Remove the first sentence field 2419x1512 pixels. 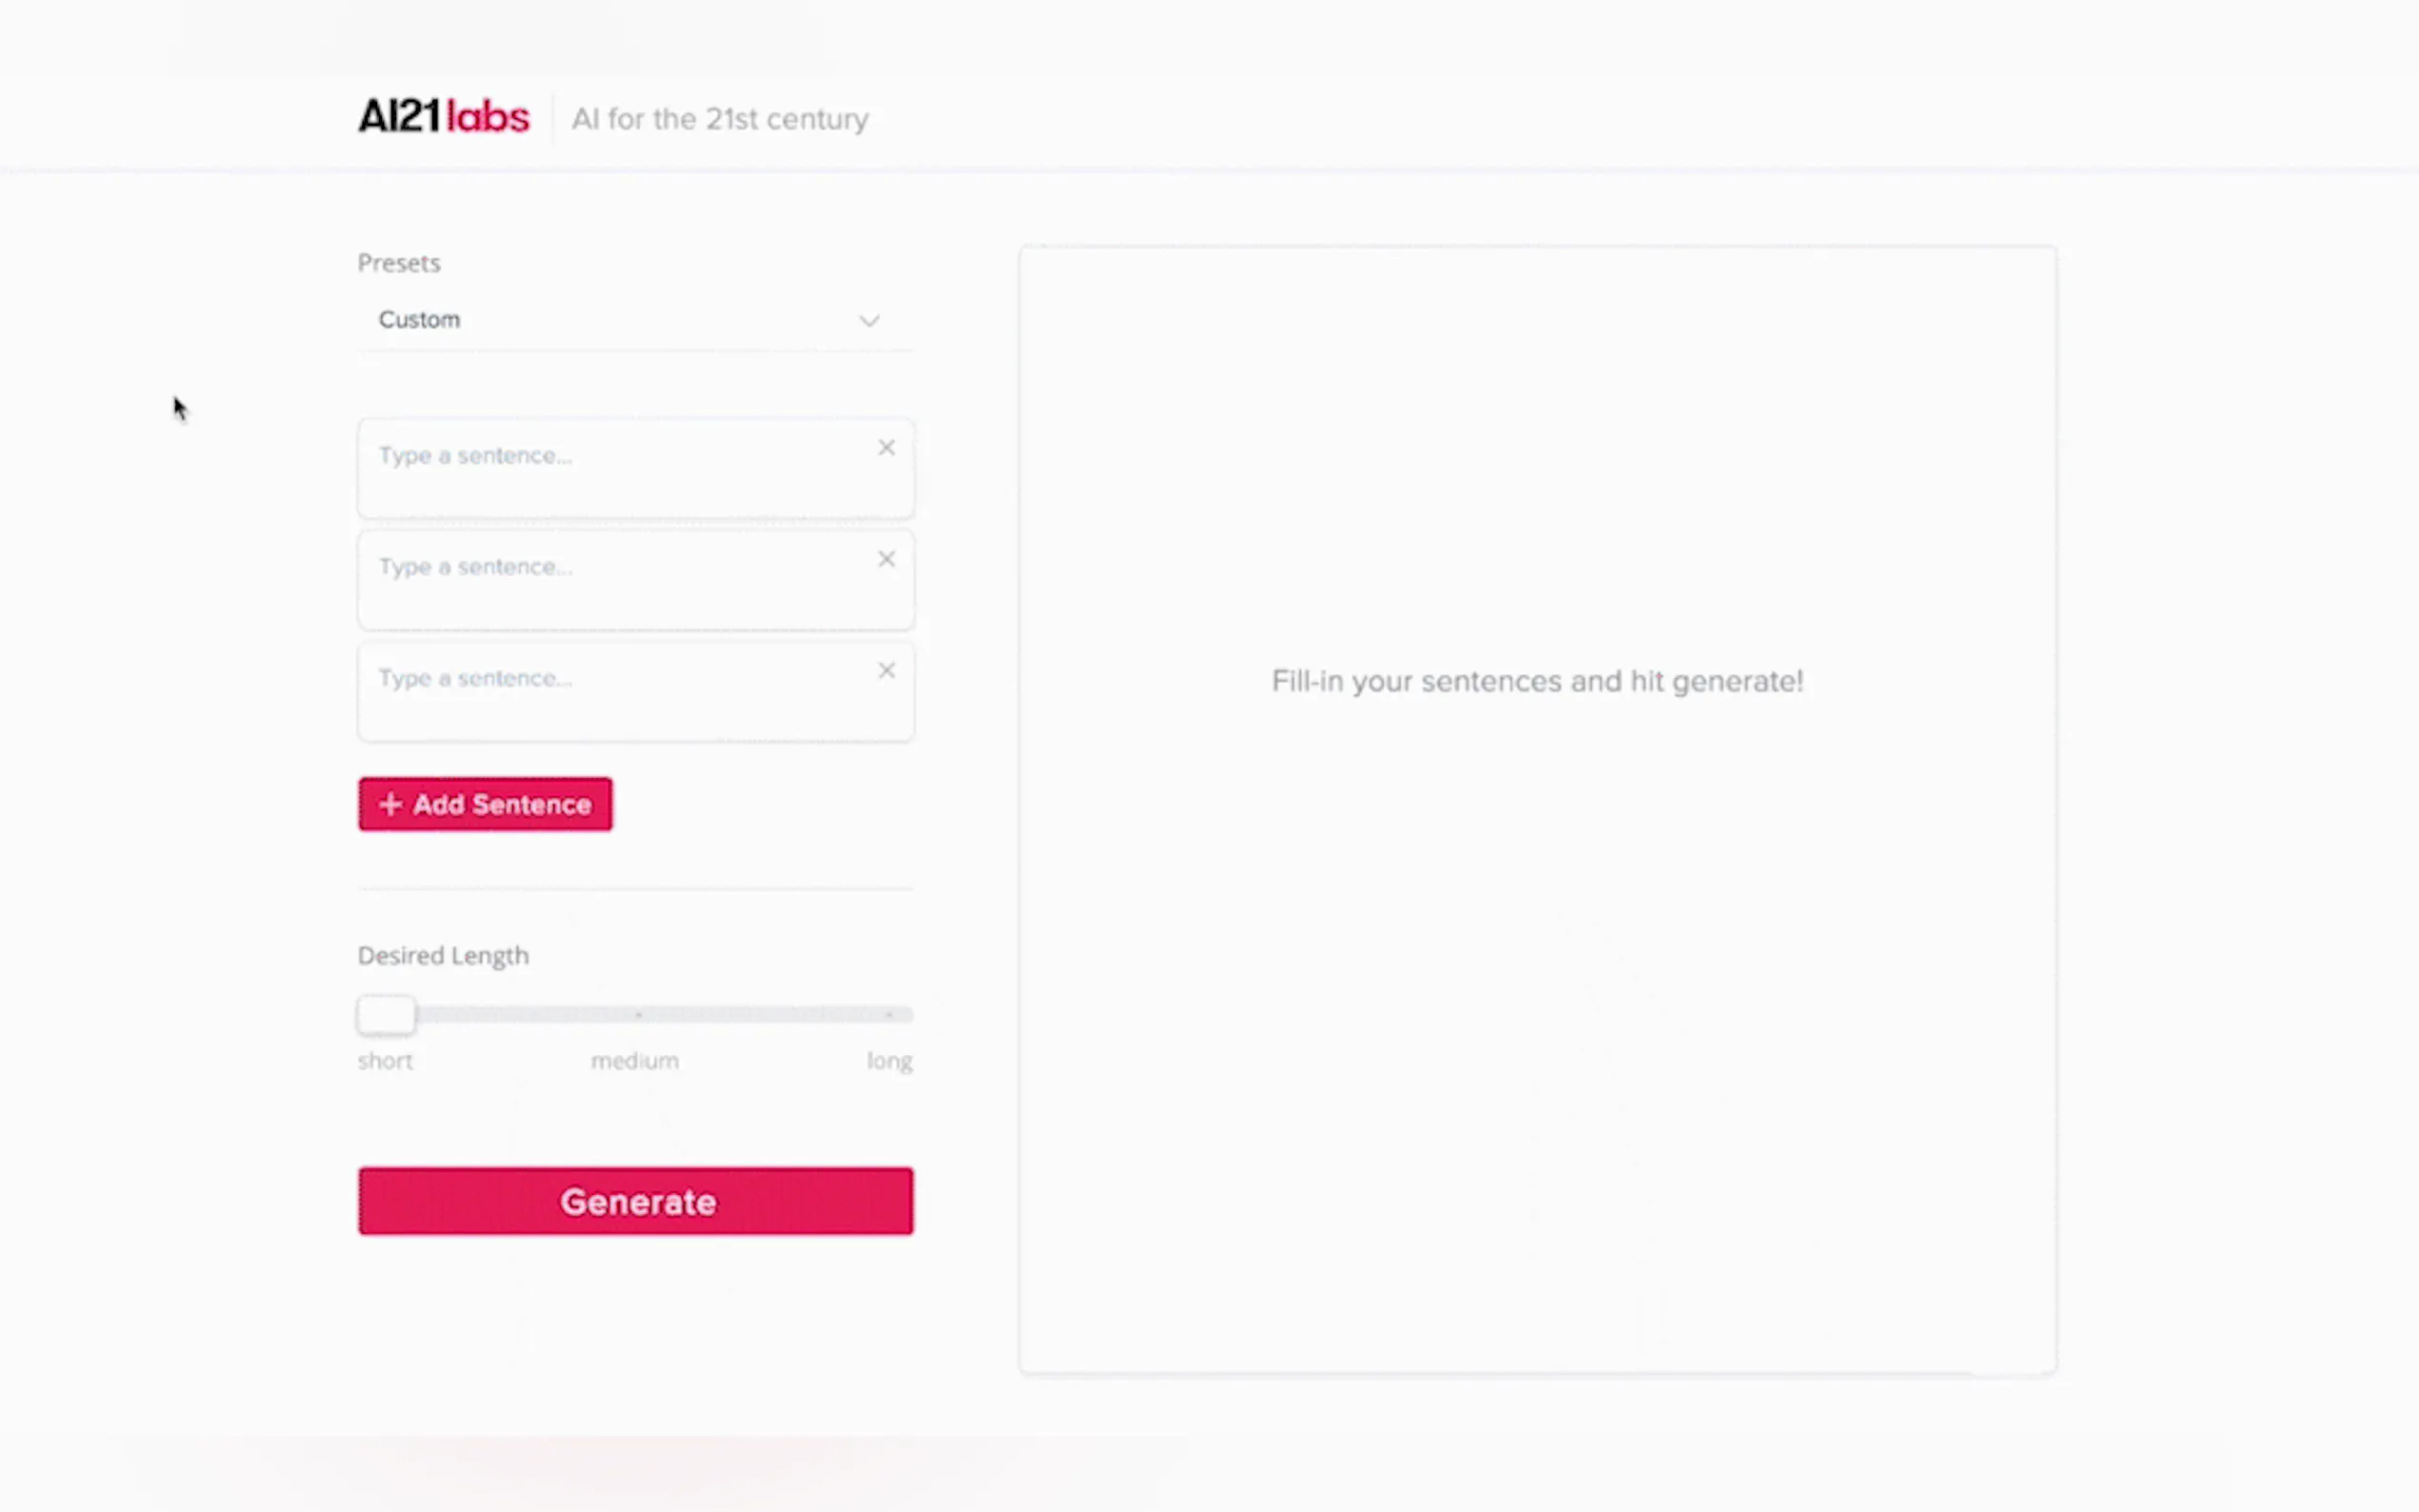pos(886,448)
